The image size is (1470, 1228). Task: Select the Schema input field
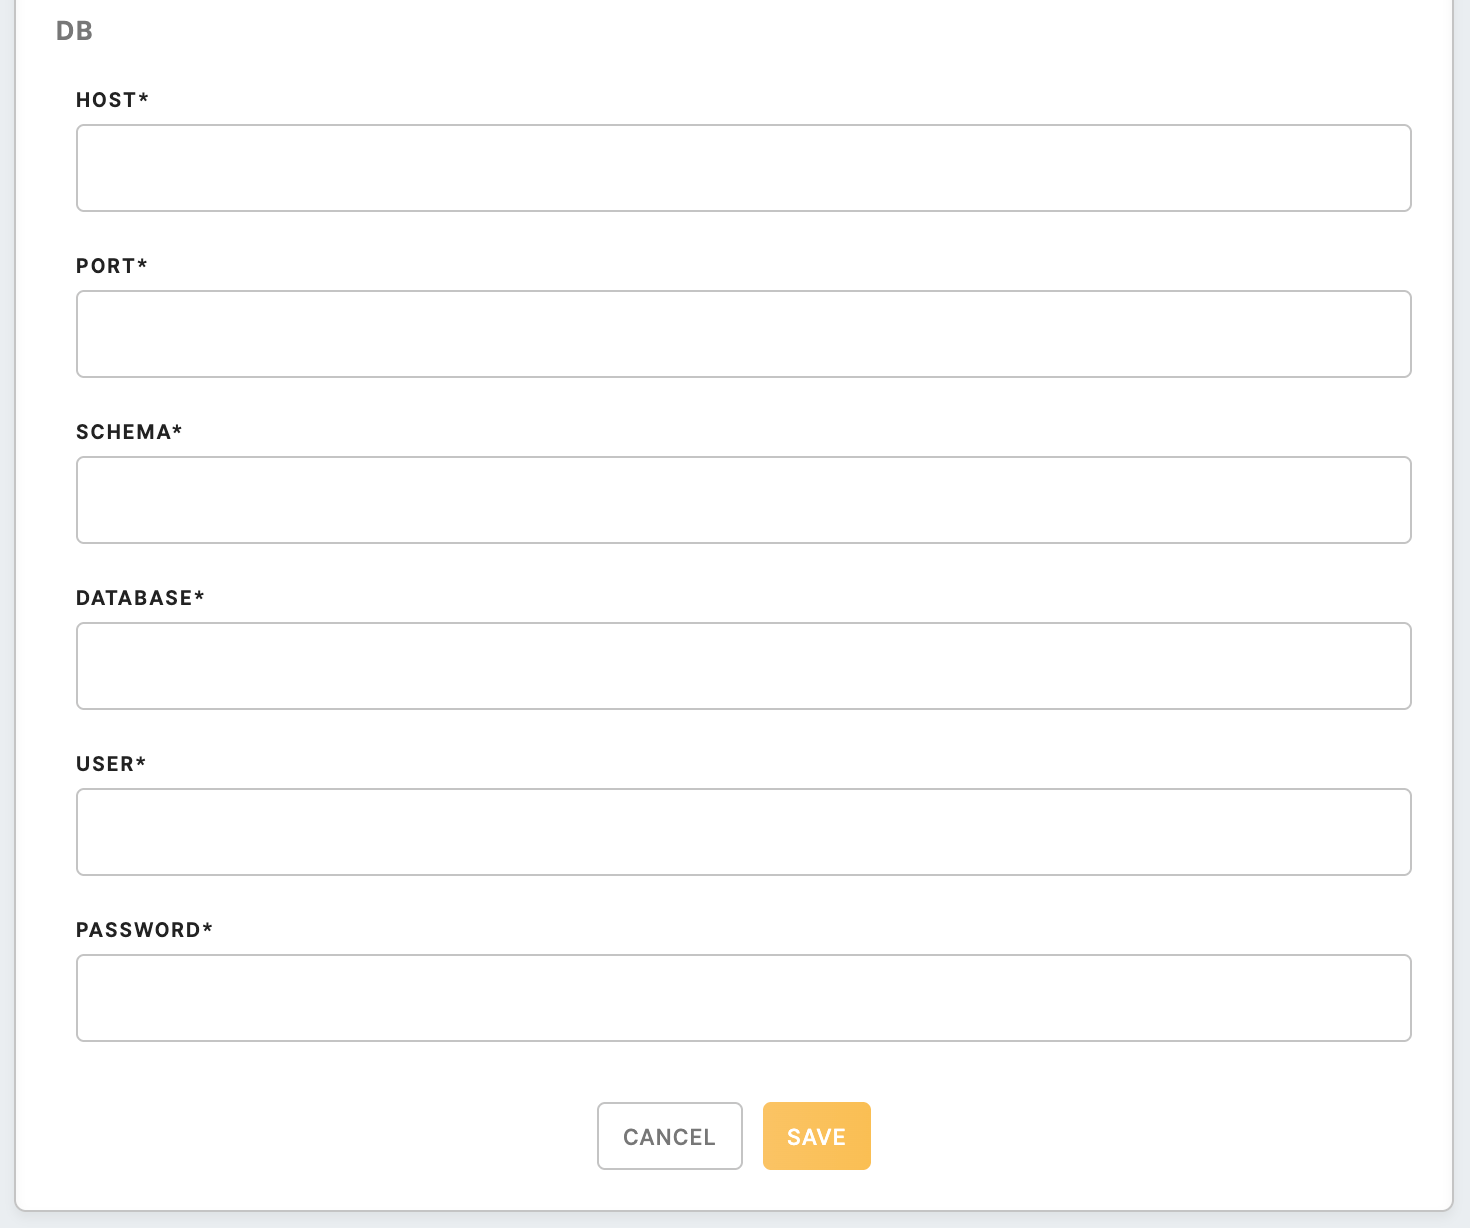point(743,500)
